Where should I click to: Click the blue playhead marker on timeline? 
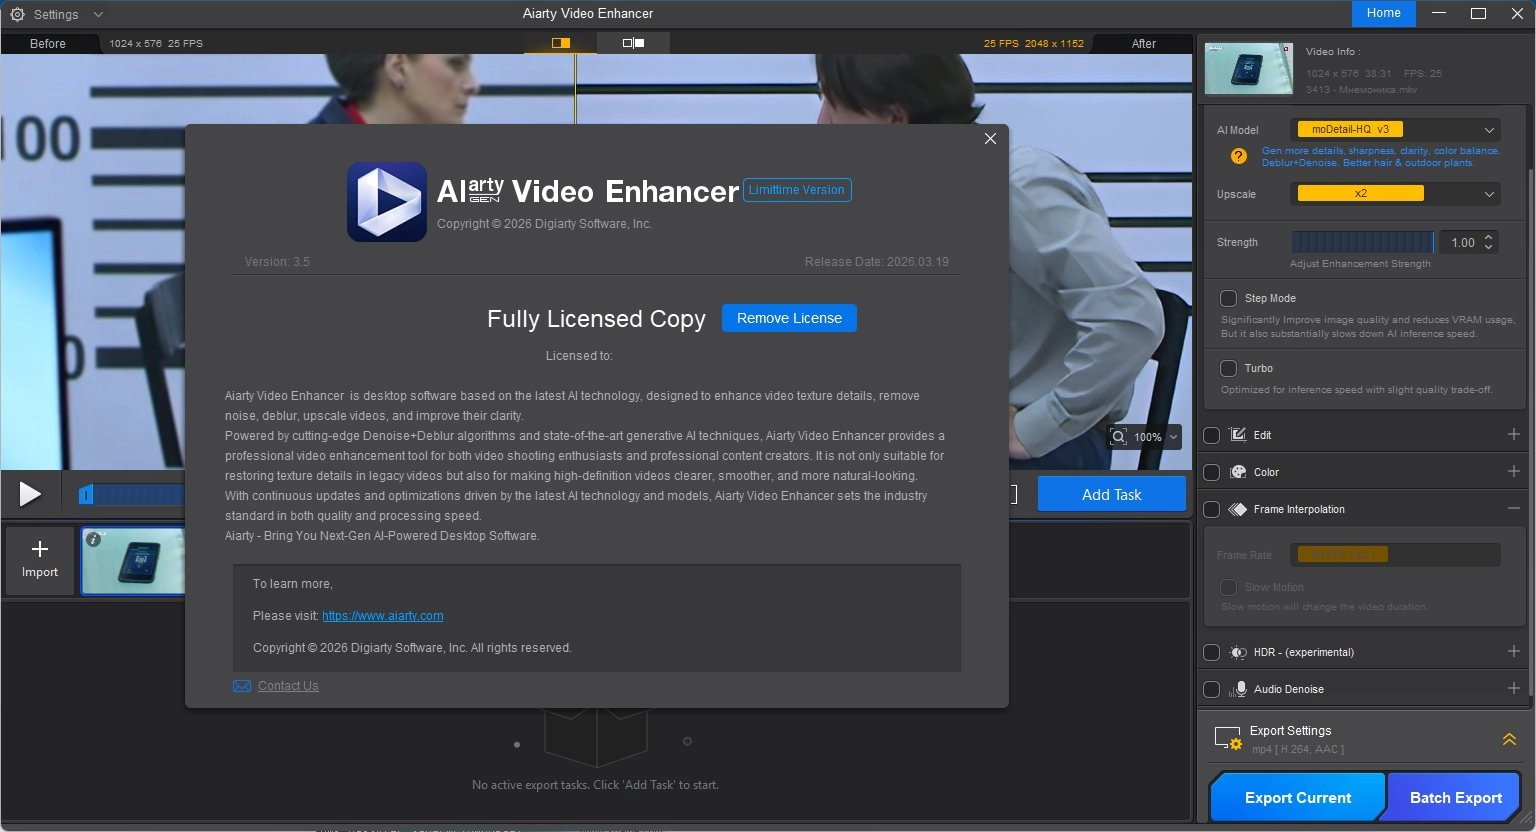pyautogui.click(x=86, y=494)
